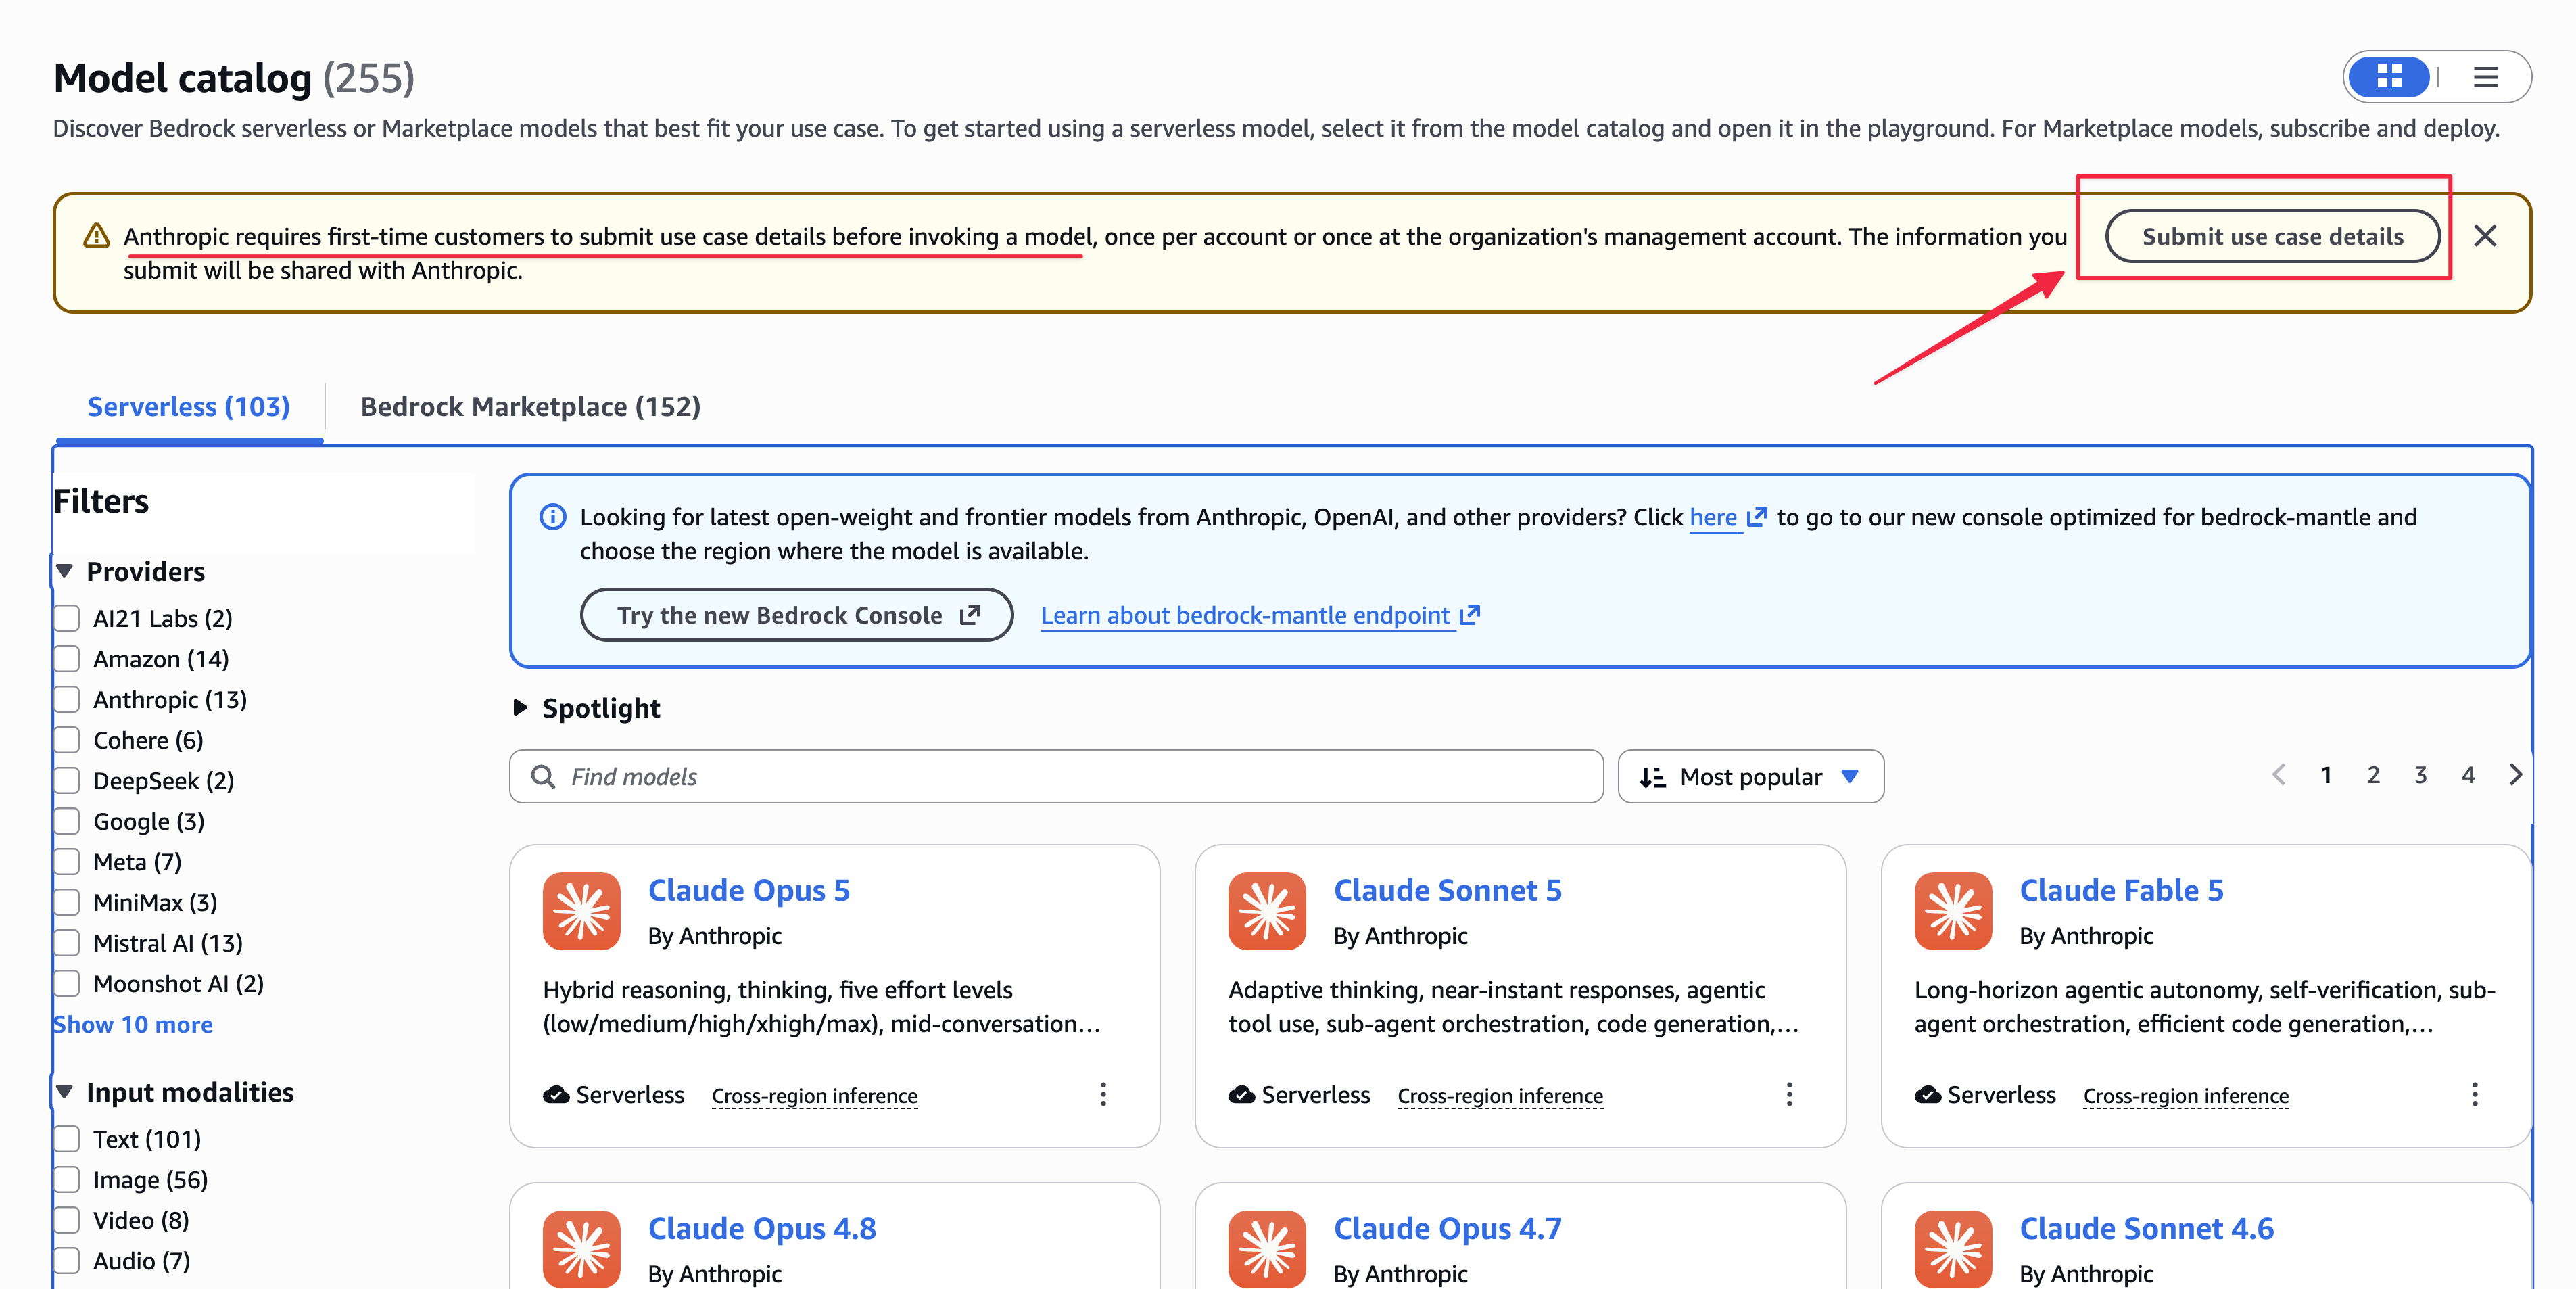Jump to page 4 of results

point(2468,775)
